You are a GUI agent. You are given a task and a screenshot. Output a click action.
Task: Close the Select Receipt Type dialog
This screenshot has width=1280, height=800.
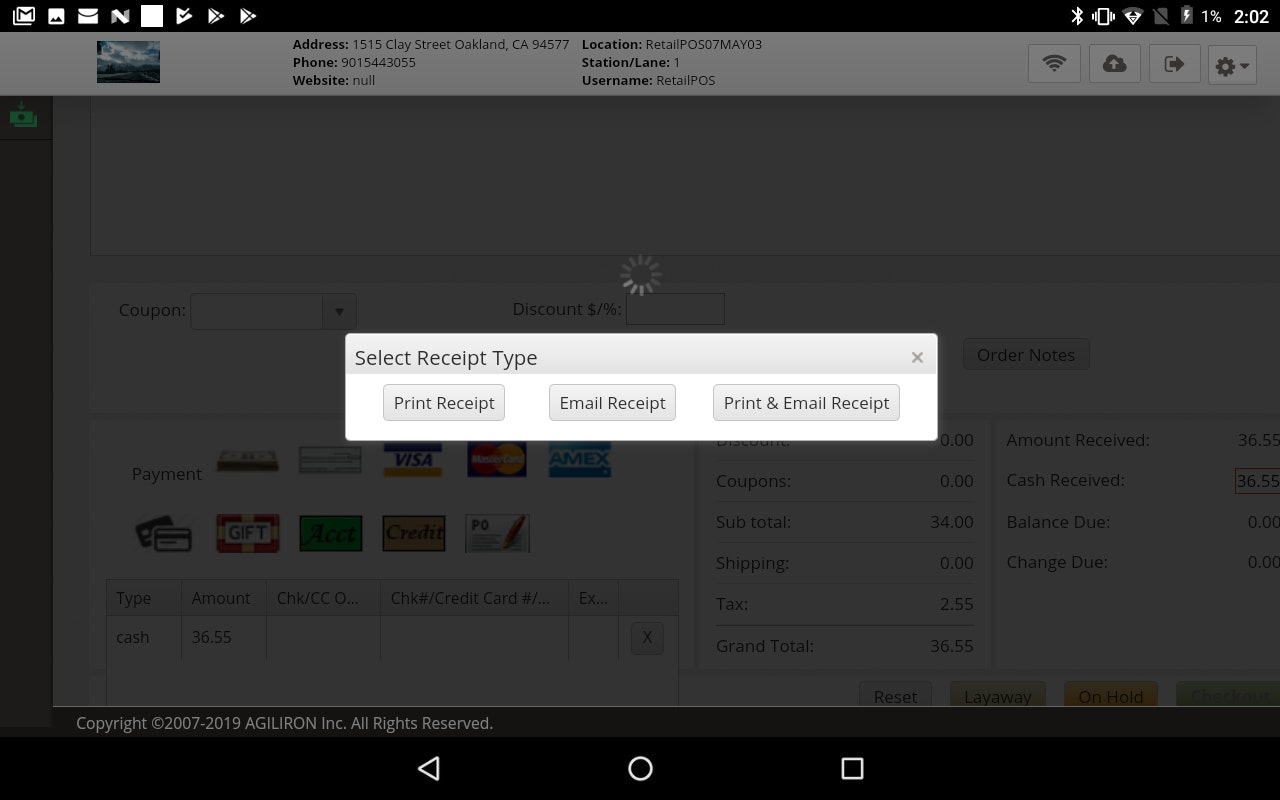pos(917,357)
